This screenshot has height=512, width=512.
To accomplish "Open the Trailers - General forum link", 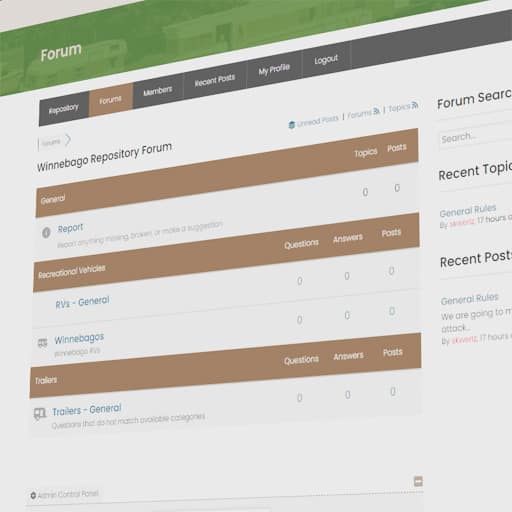I will pos(87,410).
